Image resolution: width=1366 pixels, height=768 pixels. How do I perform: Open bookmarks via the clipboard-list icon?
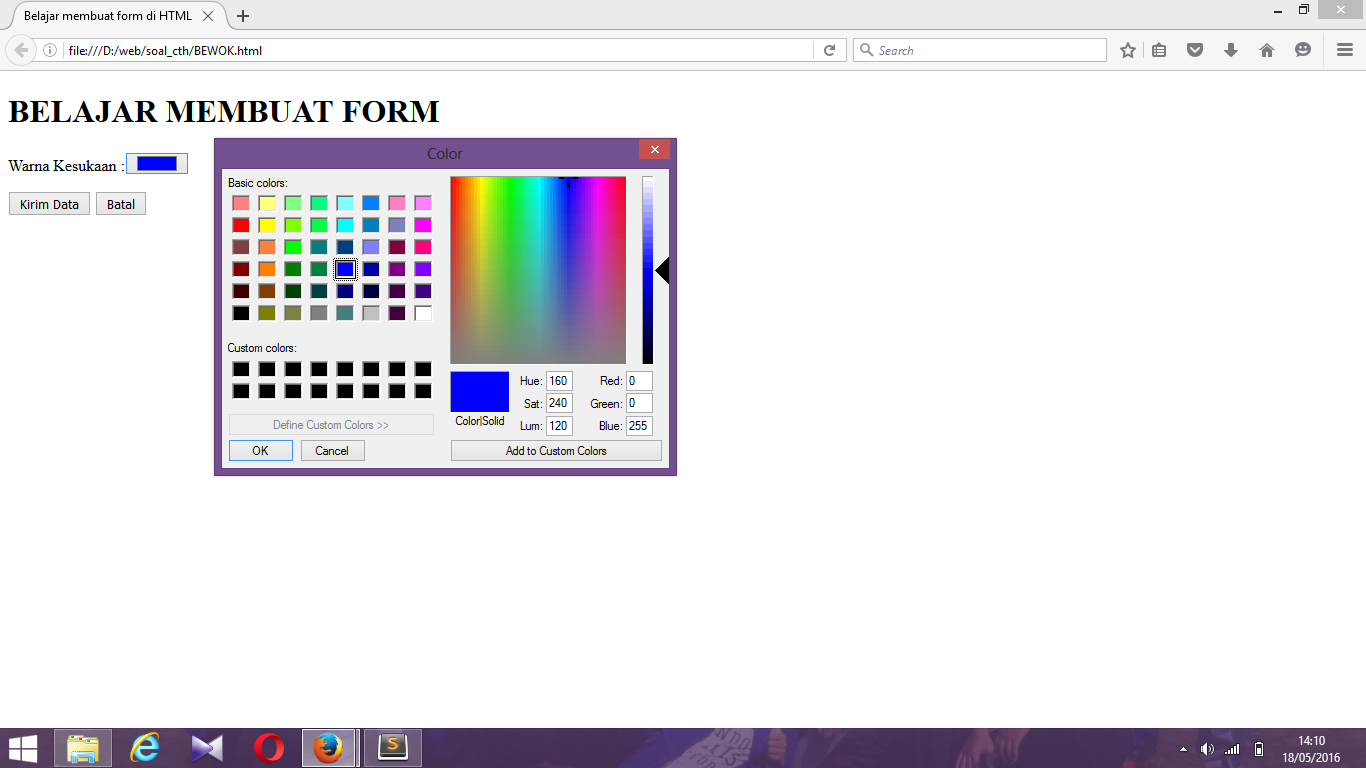pos(1159,49)
